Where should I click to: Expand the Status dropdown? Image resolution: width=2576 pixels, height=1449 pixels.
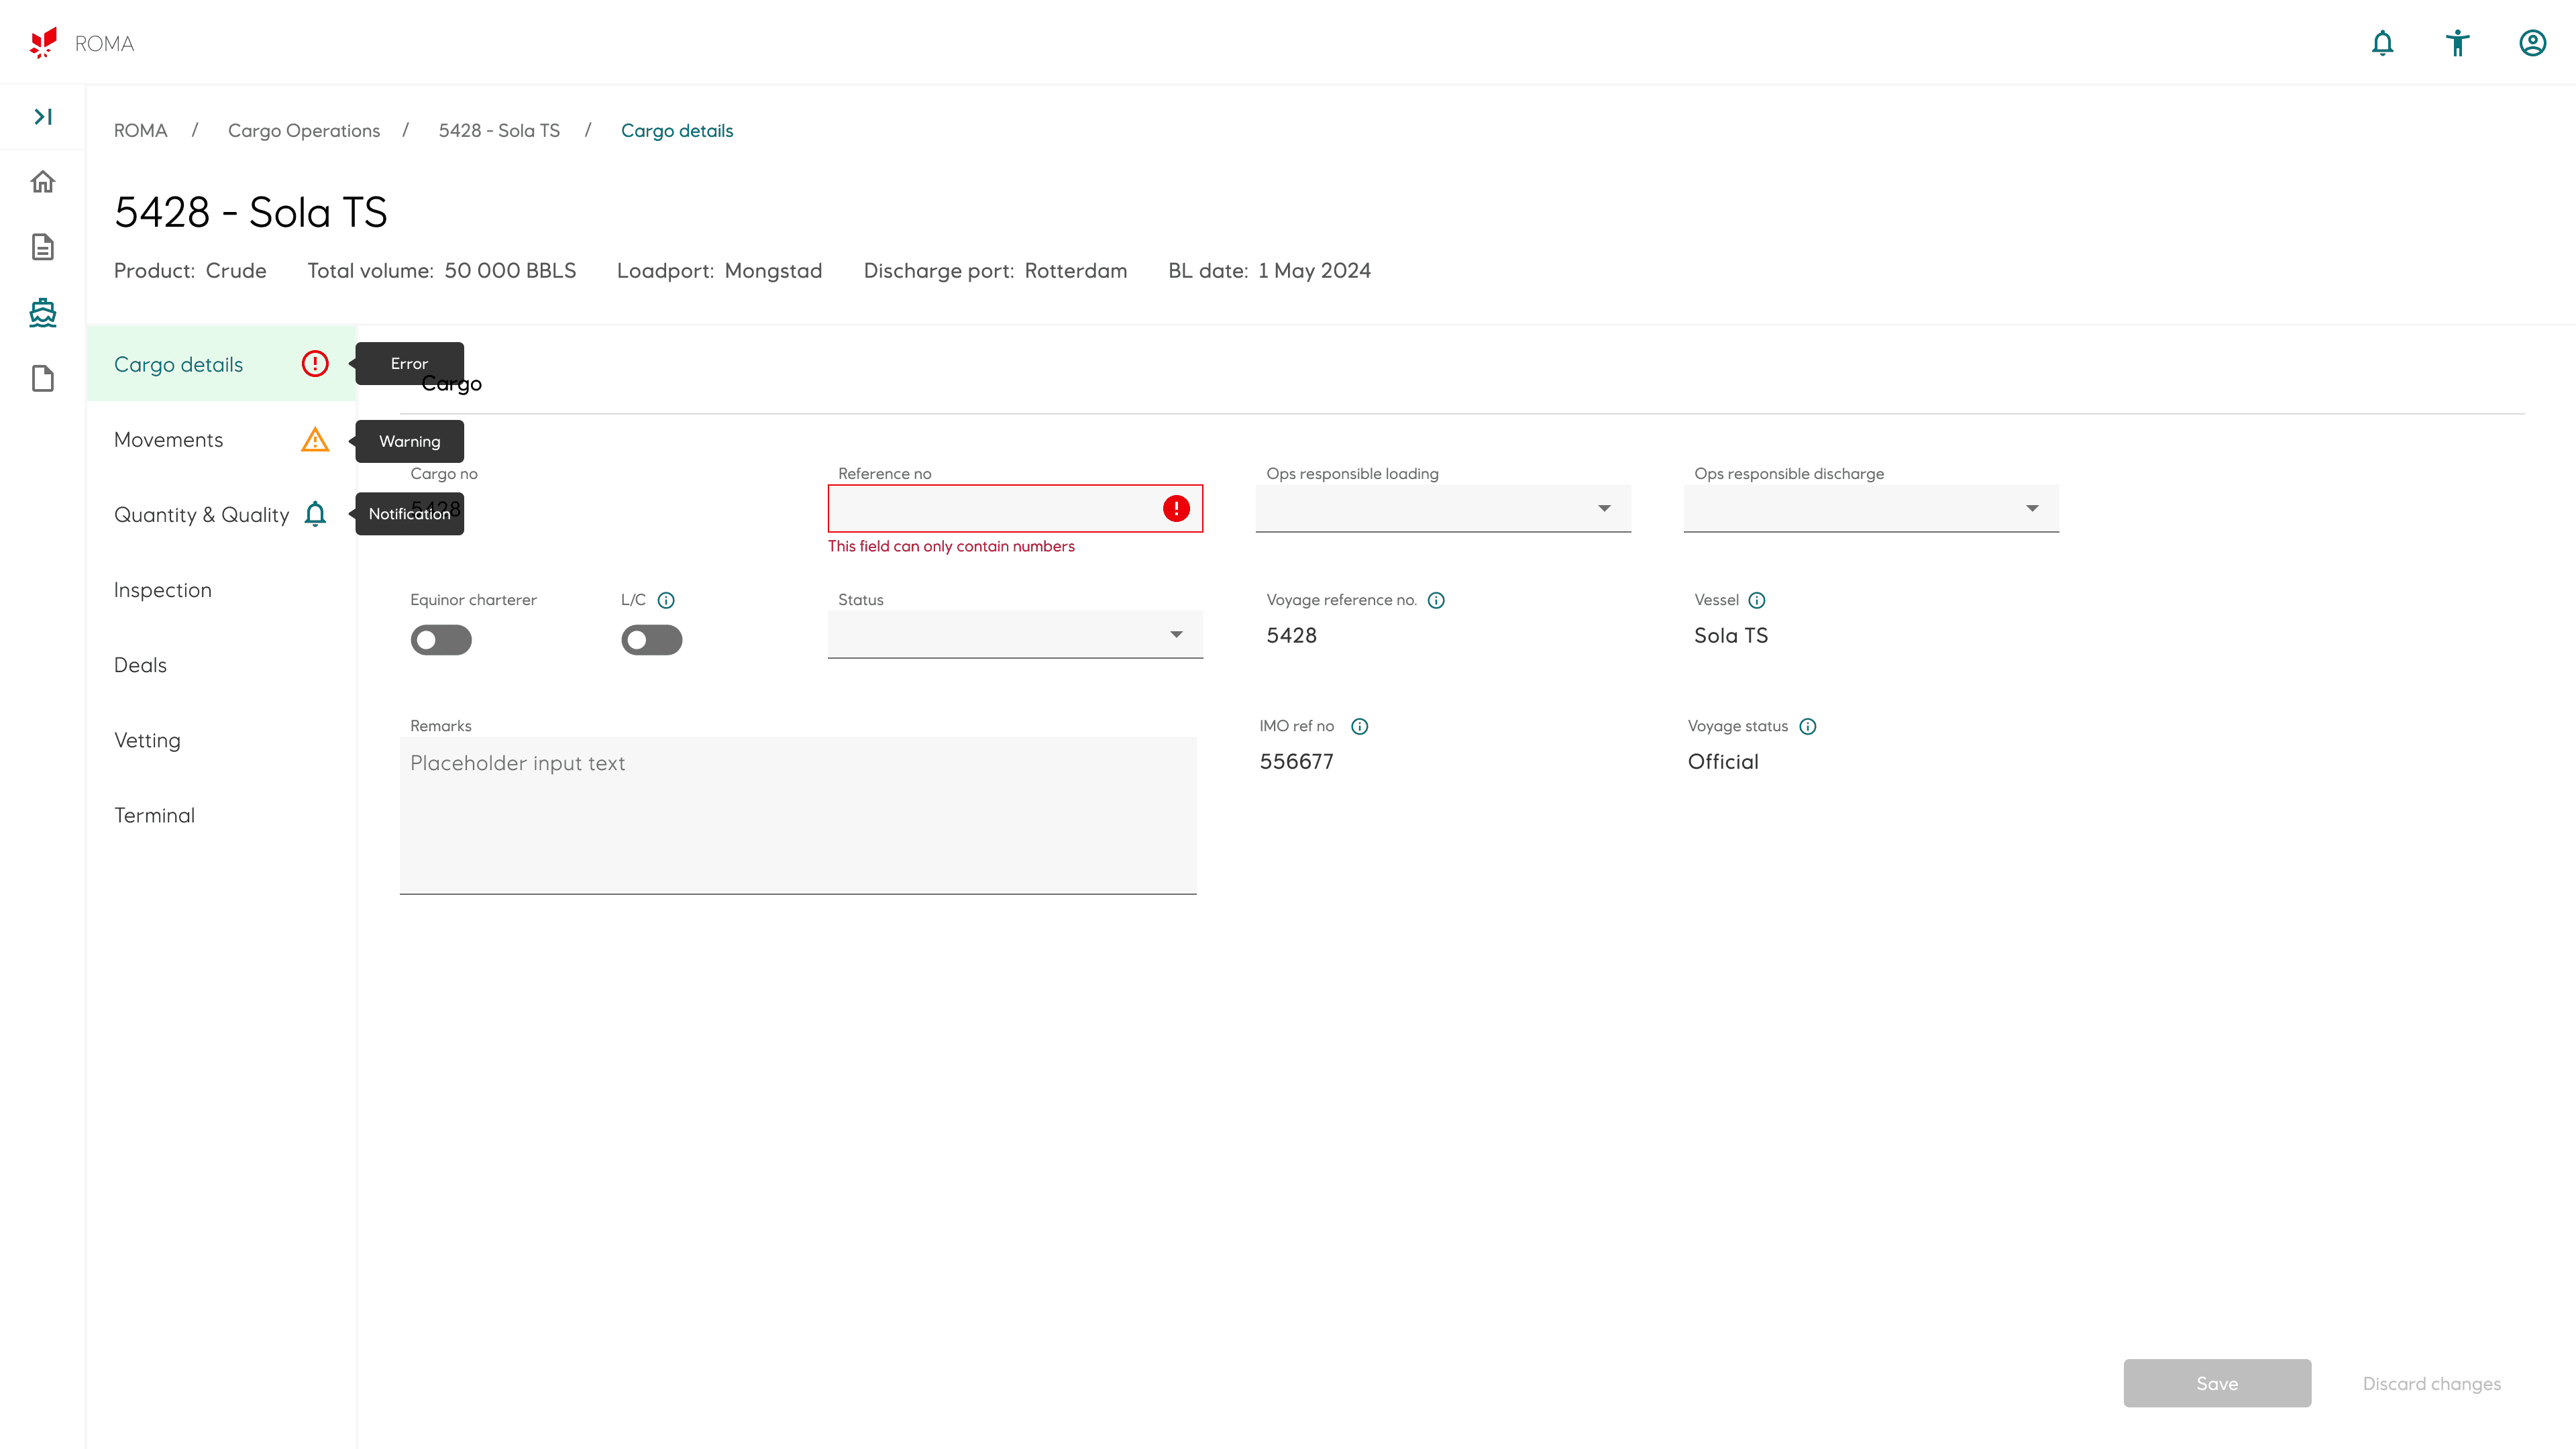(1014, 634)
